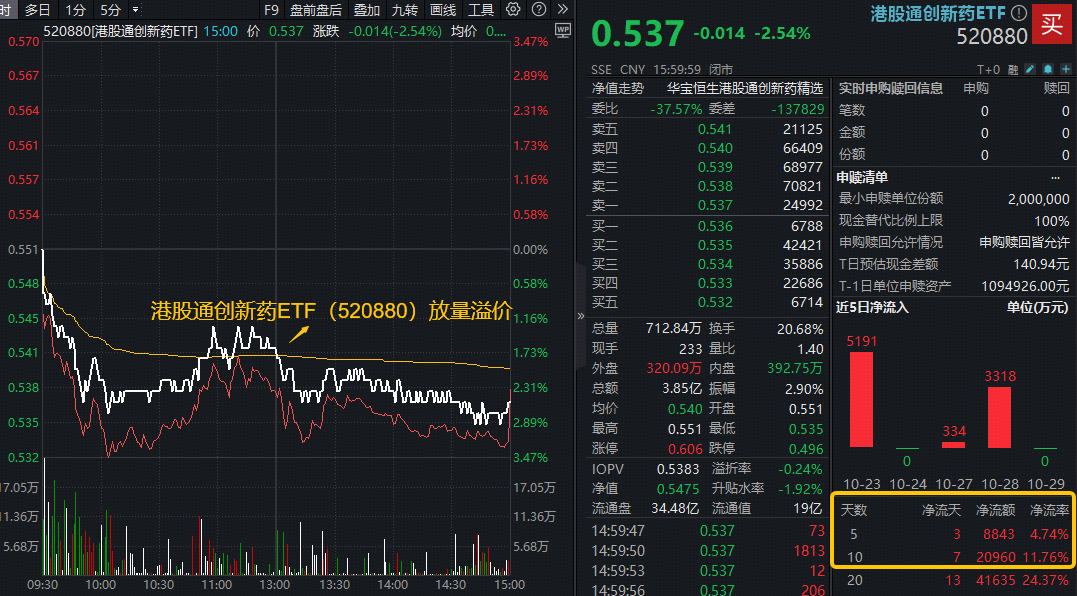This screenshot has width=1077, height=596.
Task: Open 画线 drawing tools
Action: tap(442, 10)
